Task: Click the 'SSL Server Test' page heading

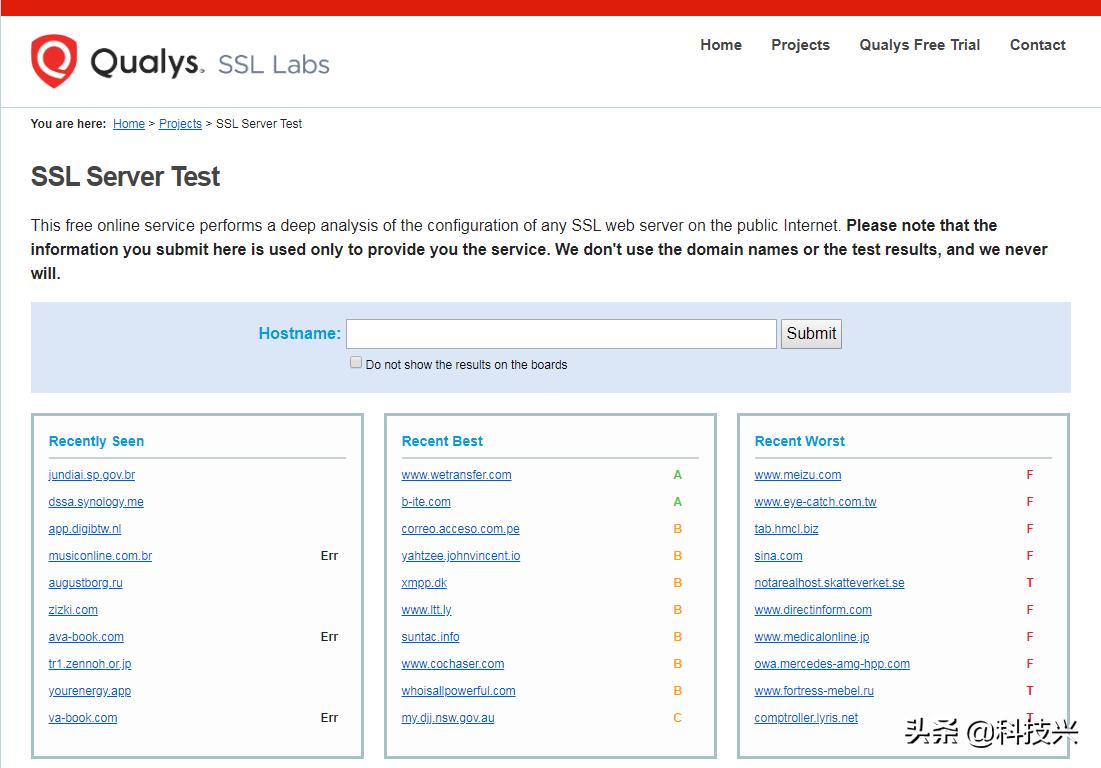Action: [125, 176]
